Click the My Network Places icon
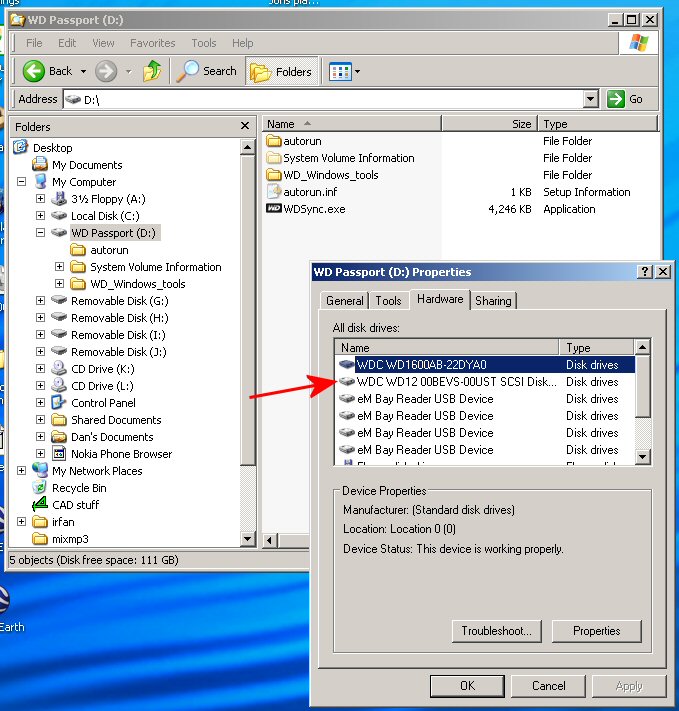 (x=40, y=470)
